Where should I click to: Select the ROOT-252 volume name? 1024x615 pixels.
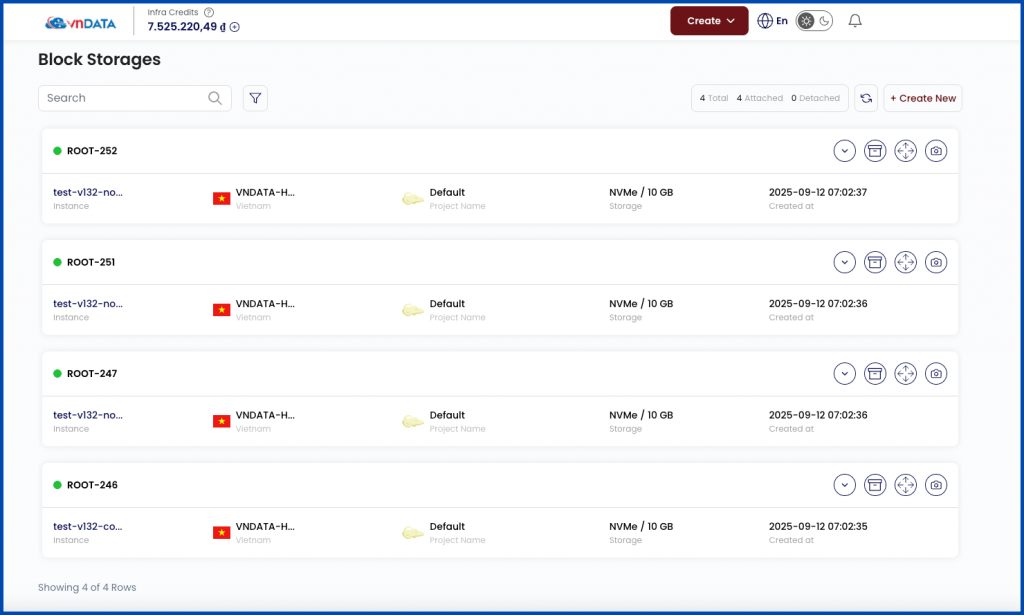point(92,151)
